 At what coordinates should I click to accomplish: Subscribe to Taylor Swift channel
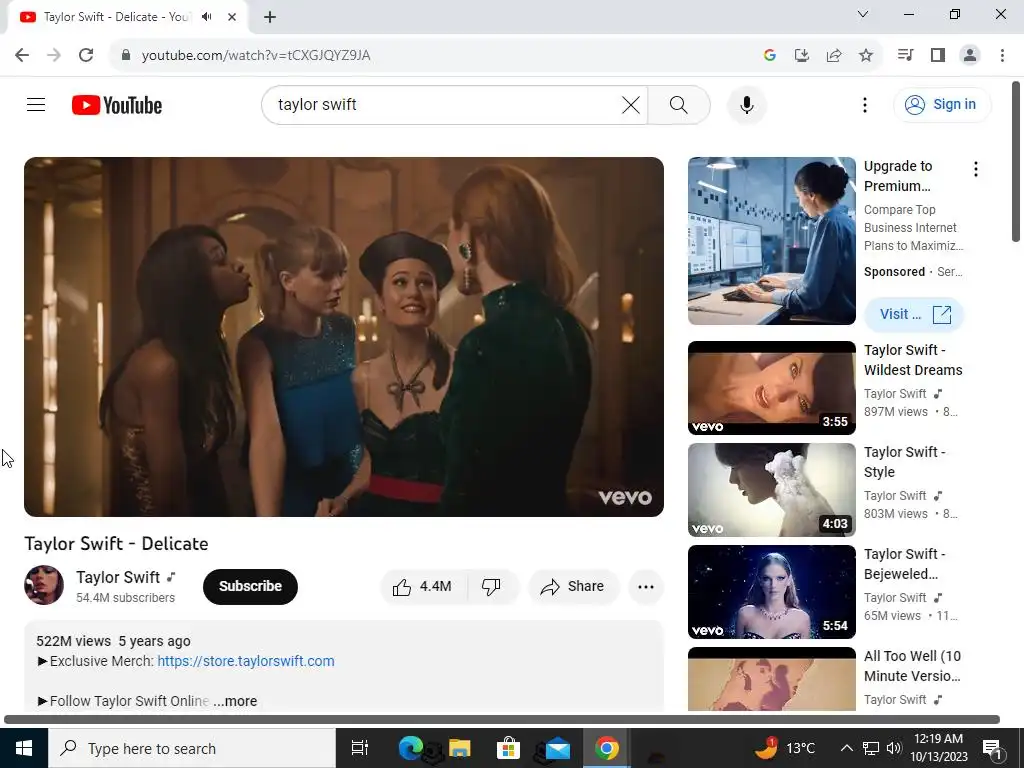(250, 586)
